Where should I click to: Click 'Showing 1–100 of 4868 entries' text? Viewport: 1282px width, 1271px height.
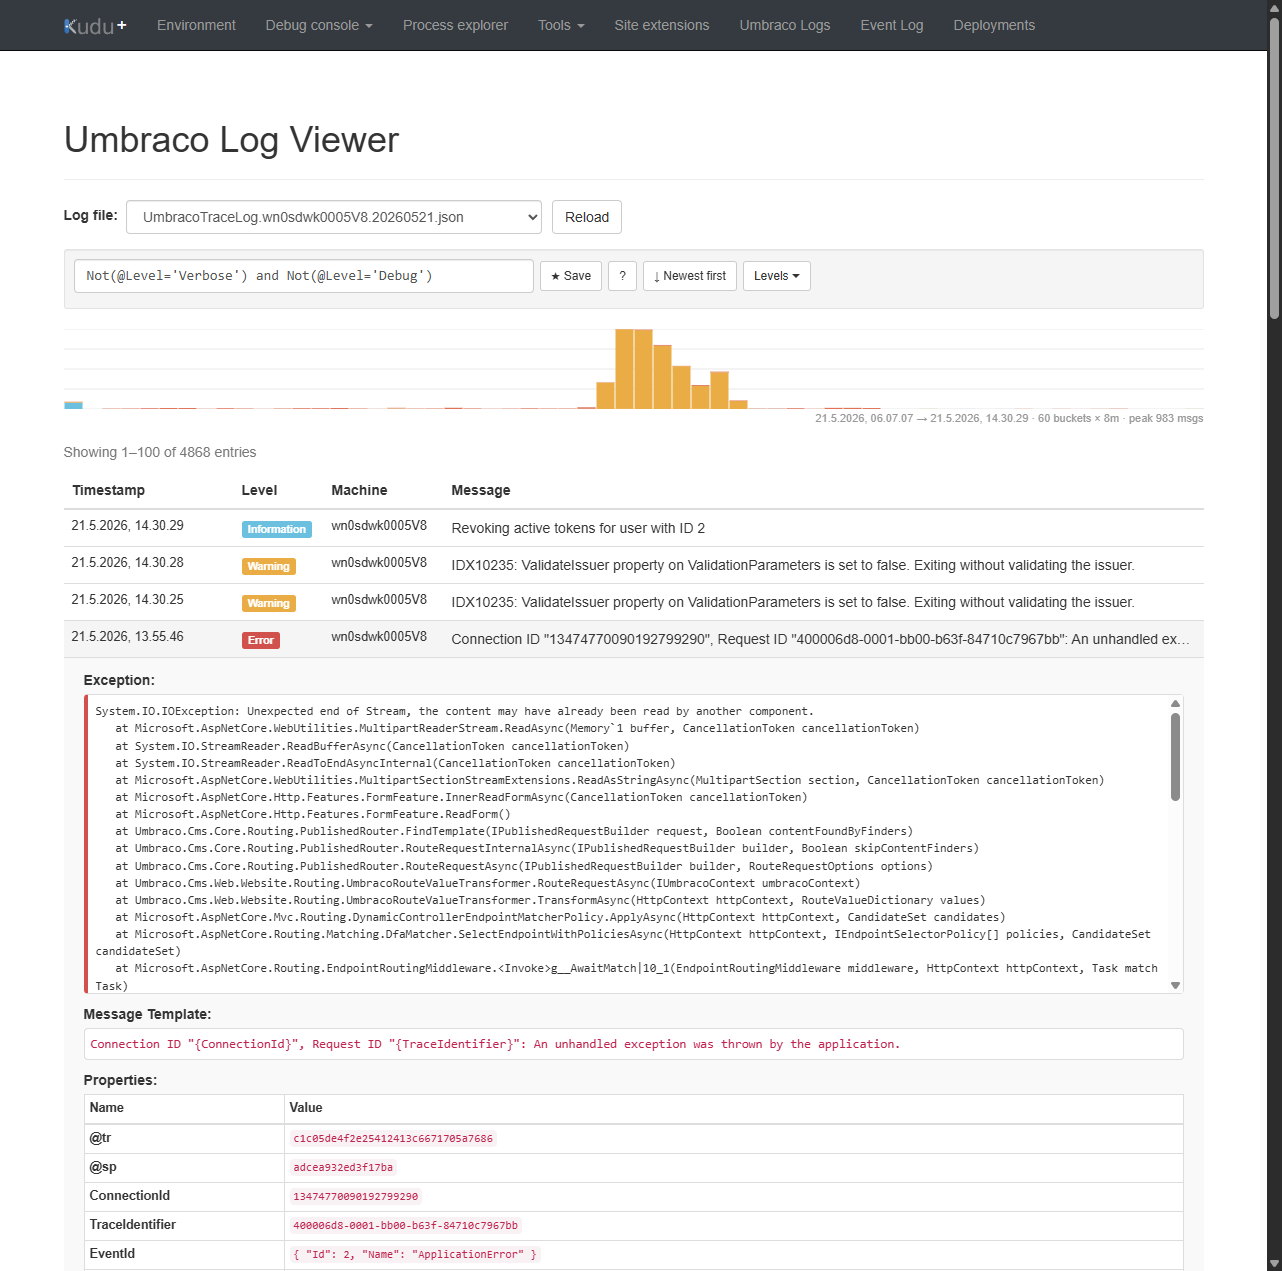[160, 452]
